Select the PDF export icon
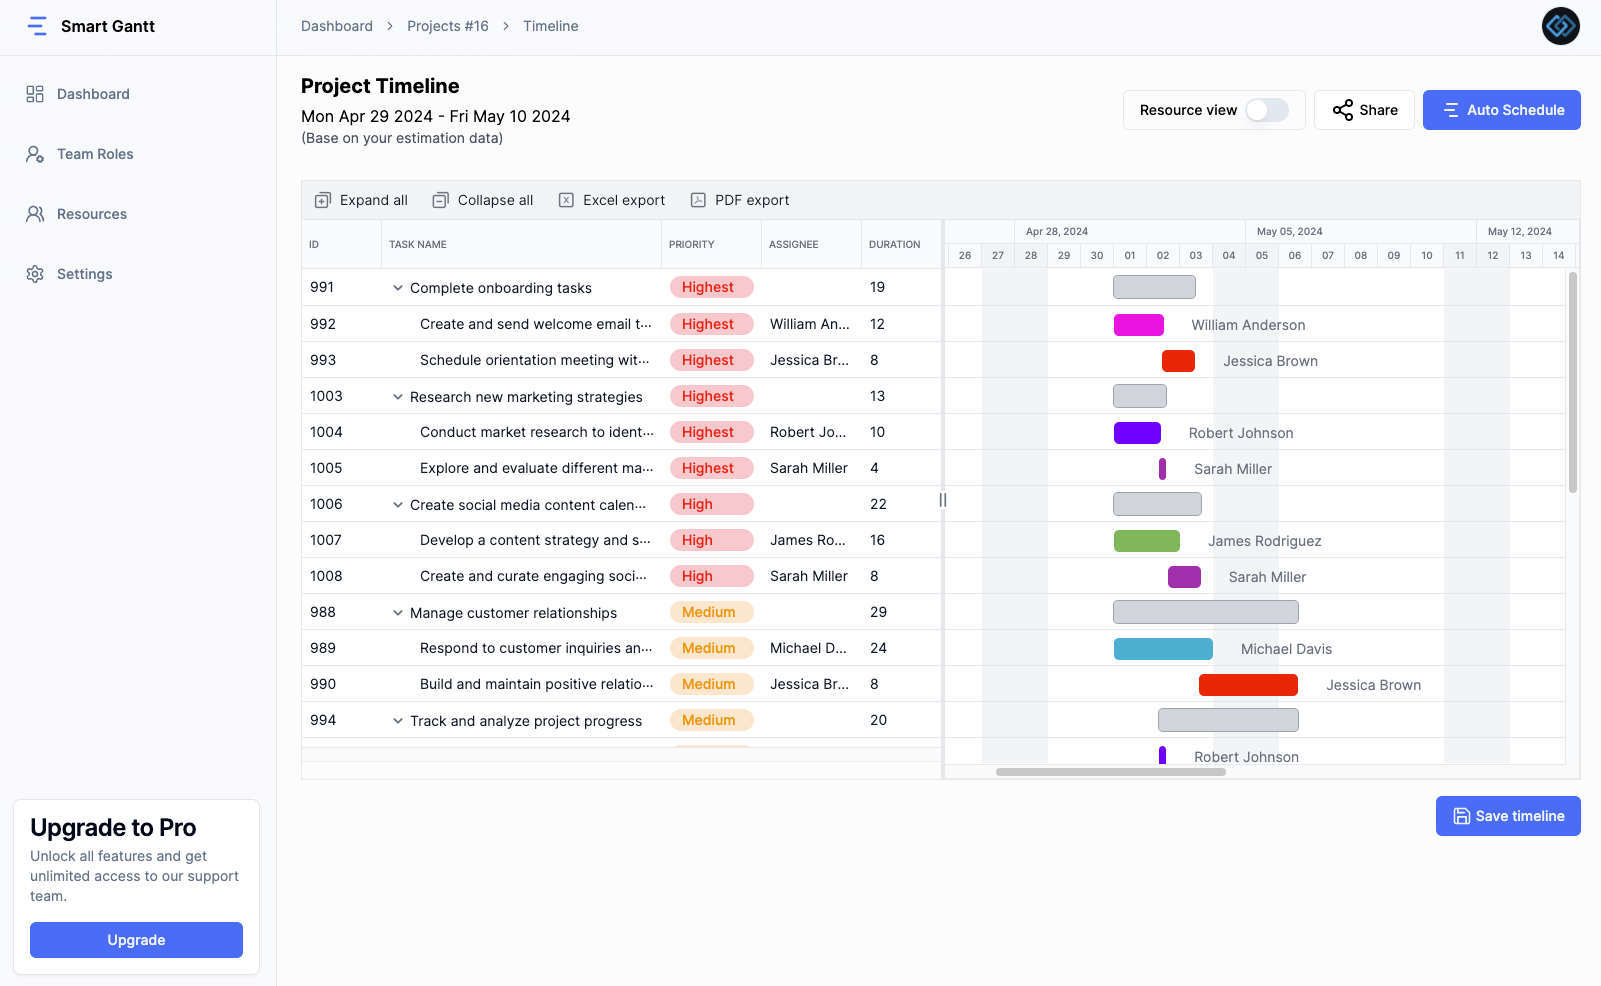 coord(697,200)
